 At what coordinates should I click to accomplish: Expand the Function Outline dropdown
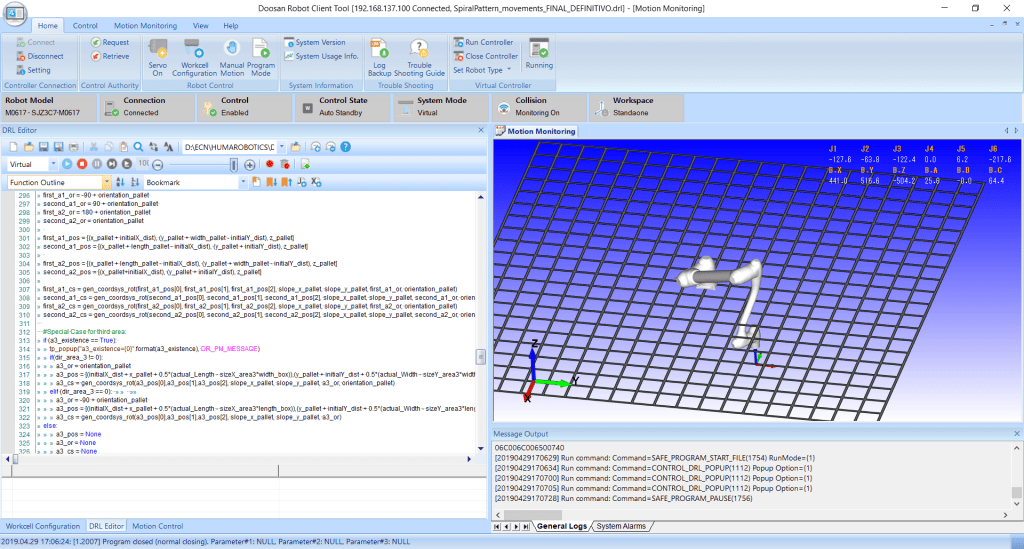(x=107, y=182)
